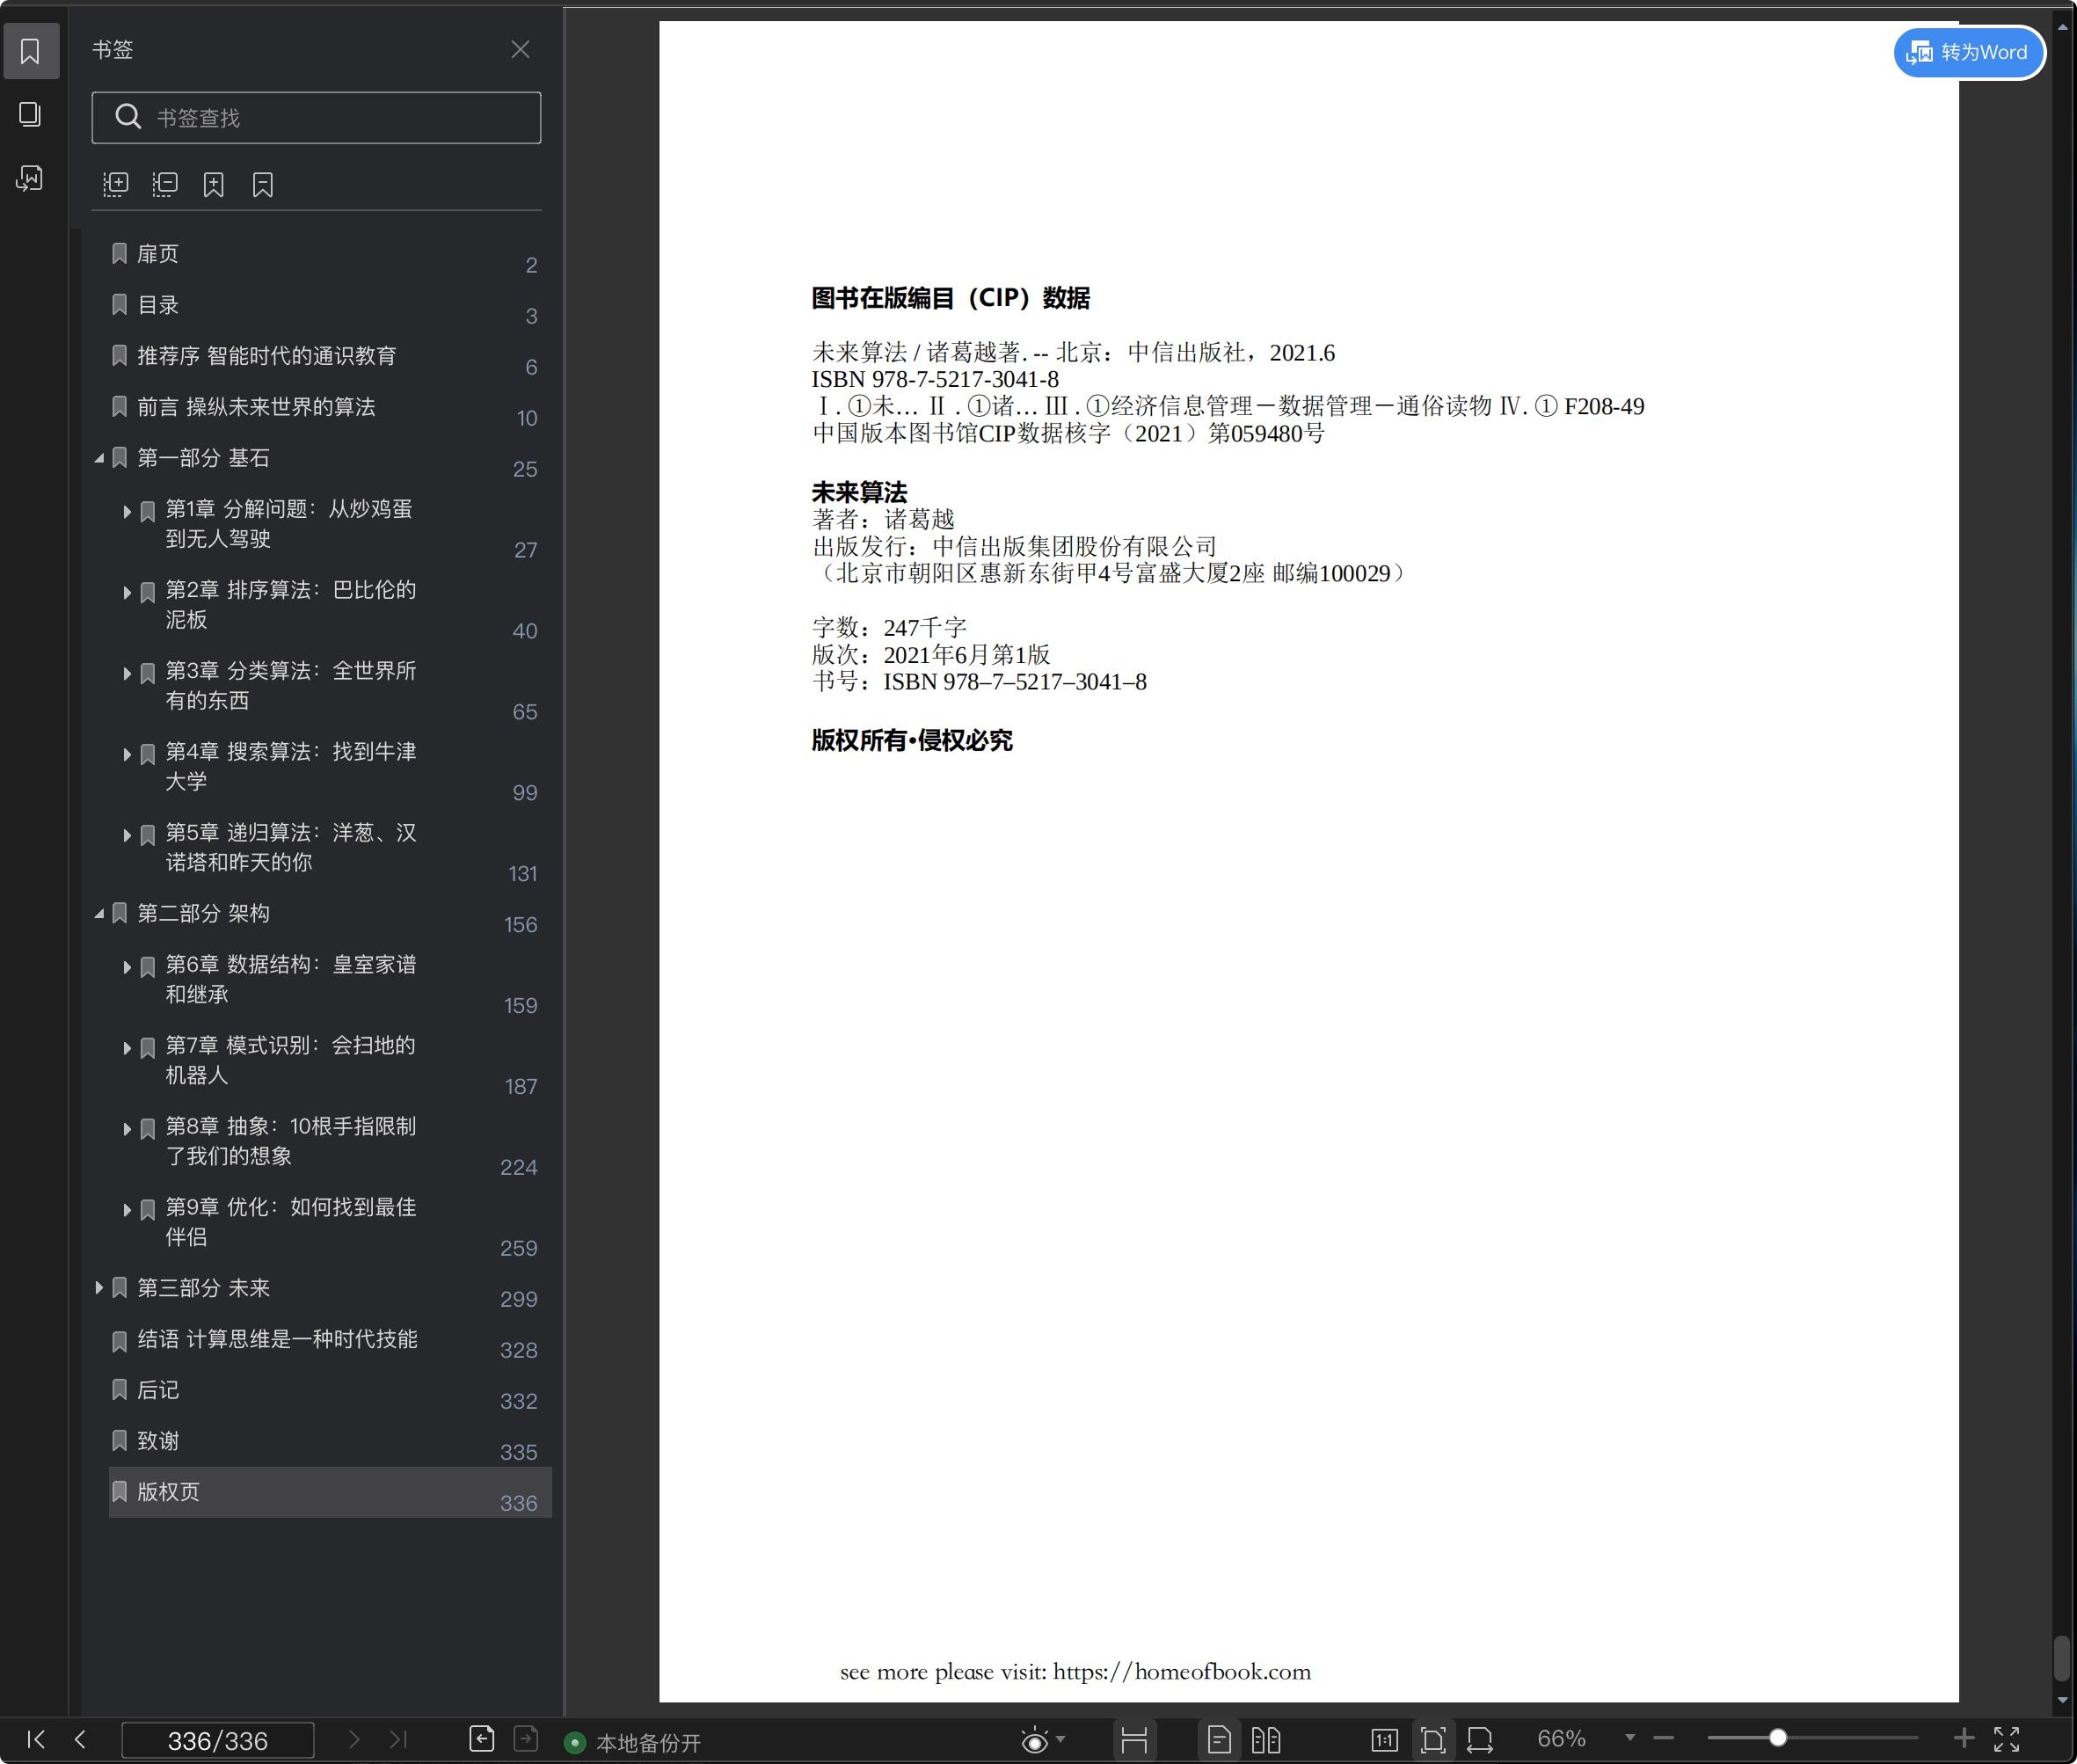This screenshot has height=1764, width=2077.
Task: Enter full screen mode icon
Action: pos(2007,1739)
